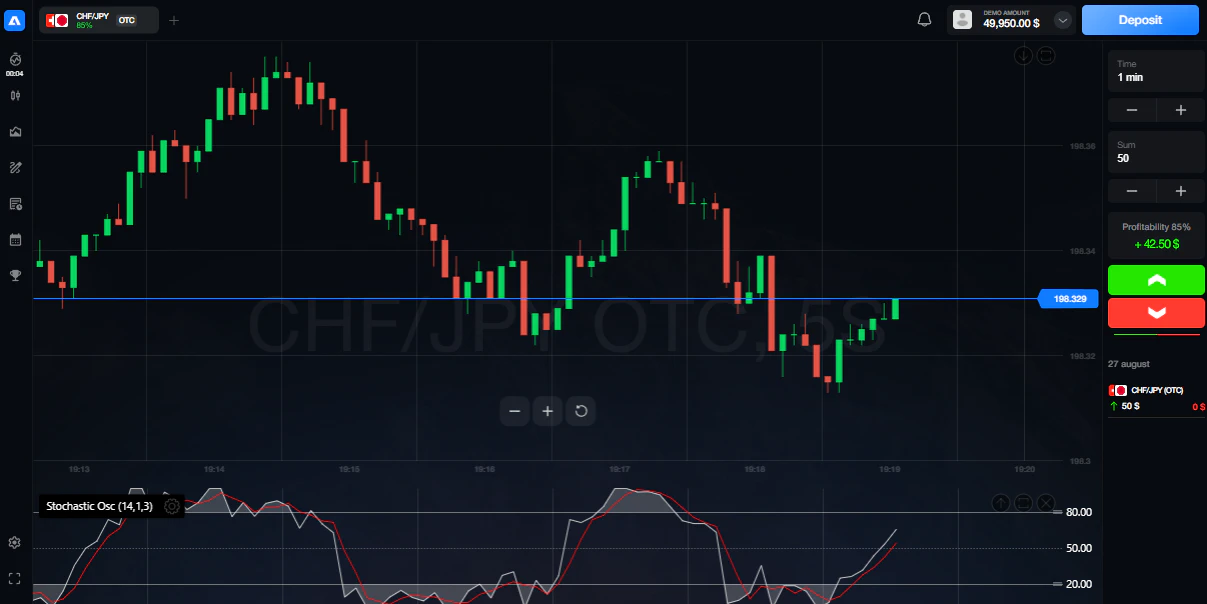Open Stochastic Osc settings gear
Screen dimensions: 1207x604
click(172, 506)
